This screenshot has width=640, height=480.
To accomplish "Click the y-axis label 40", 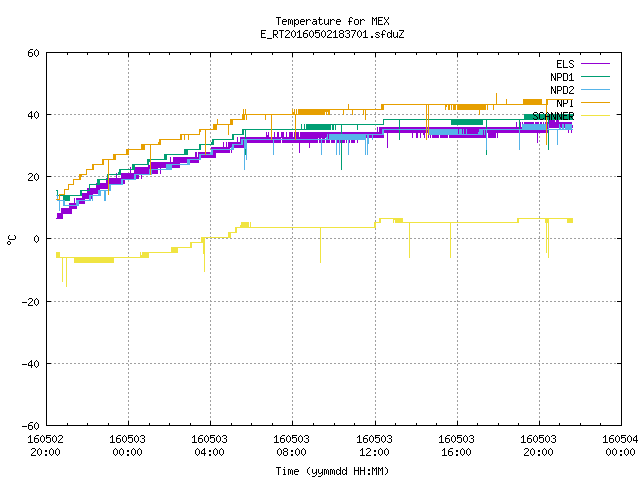I will click(33, 115).
